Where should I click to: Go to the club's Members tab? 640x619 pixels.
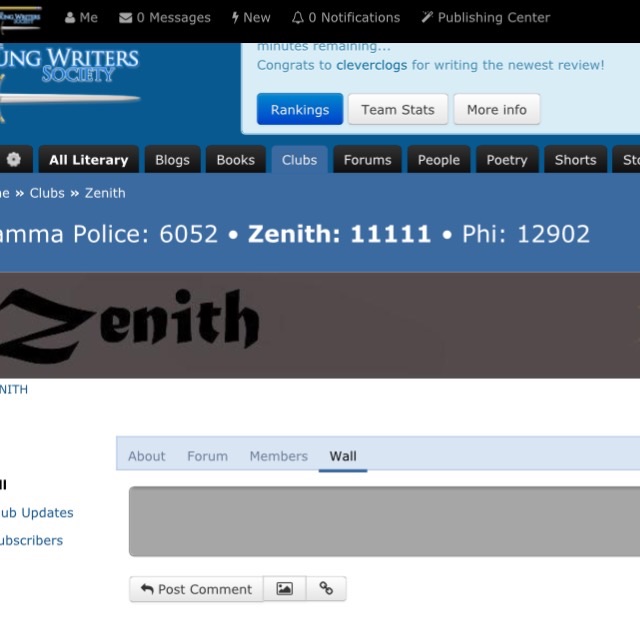[279, 456]
